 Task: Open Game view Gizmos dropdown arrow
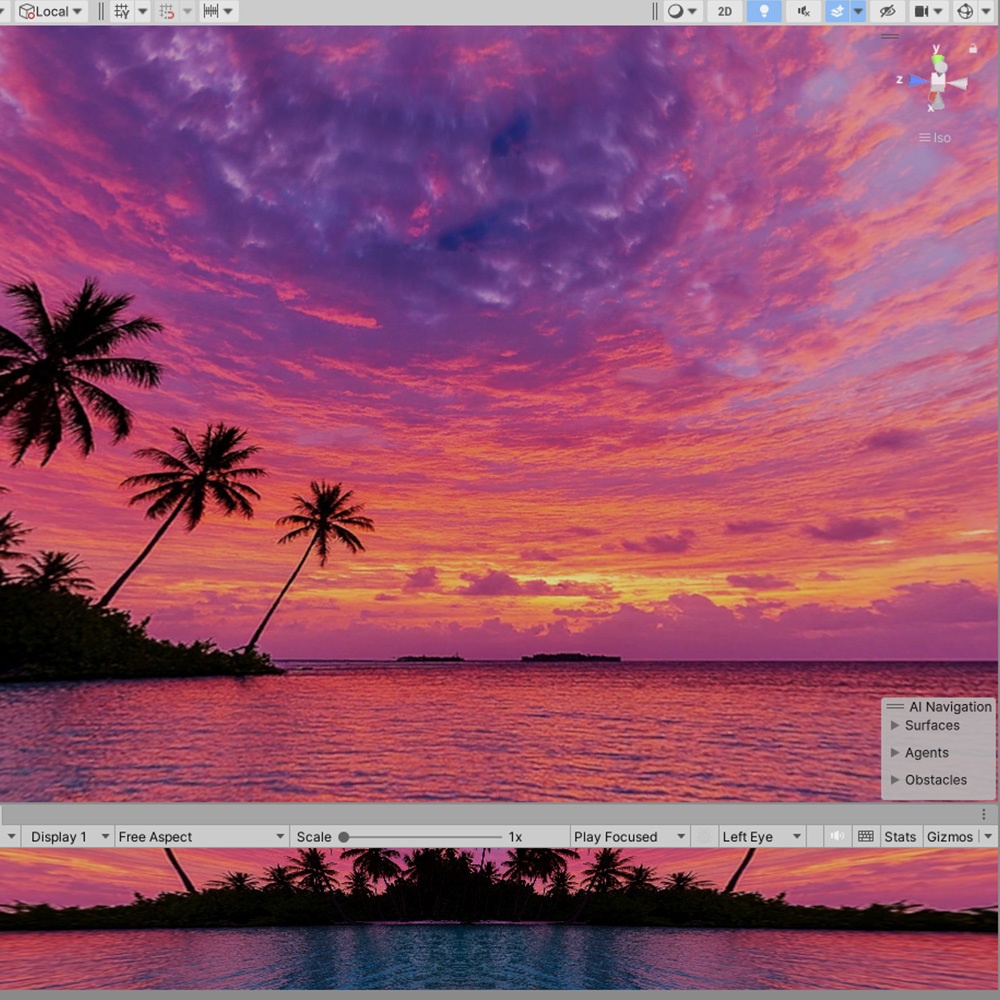(988, 837)
